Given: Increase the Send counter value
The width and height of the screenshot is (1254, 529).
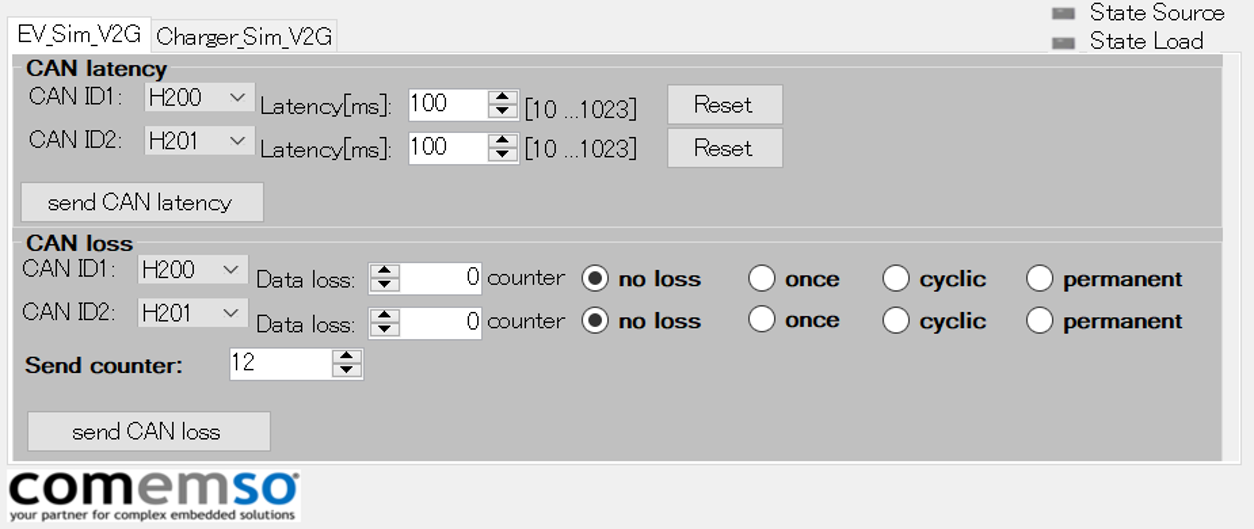Looking at the screenshot, I should (x=346, y=356).
